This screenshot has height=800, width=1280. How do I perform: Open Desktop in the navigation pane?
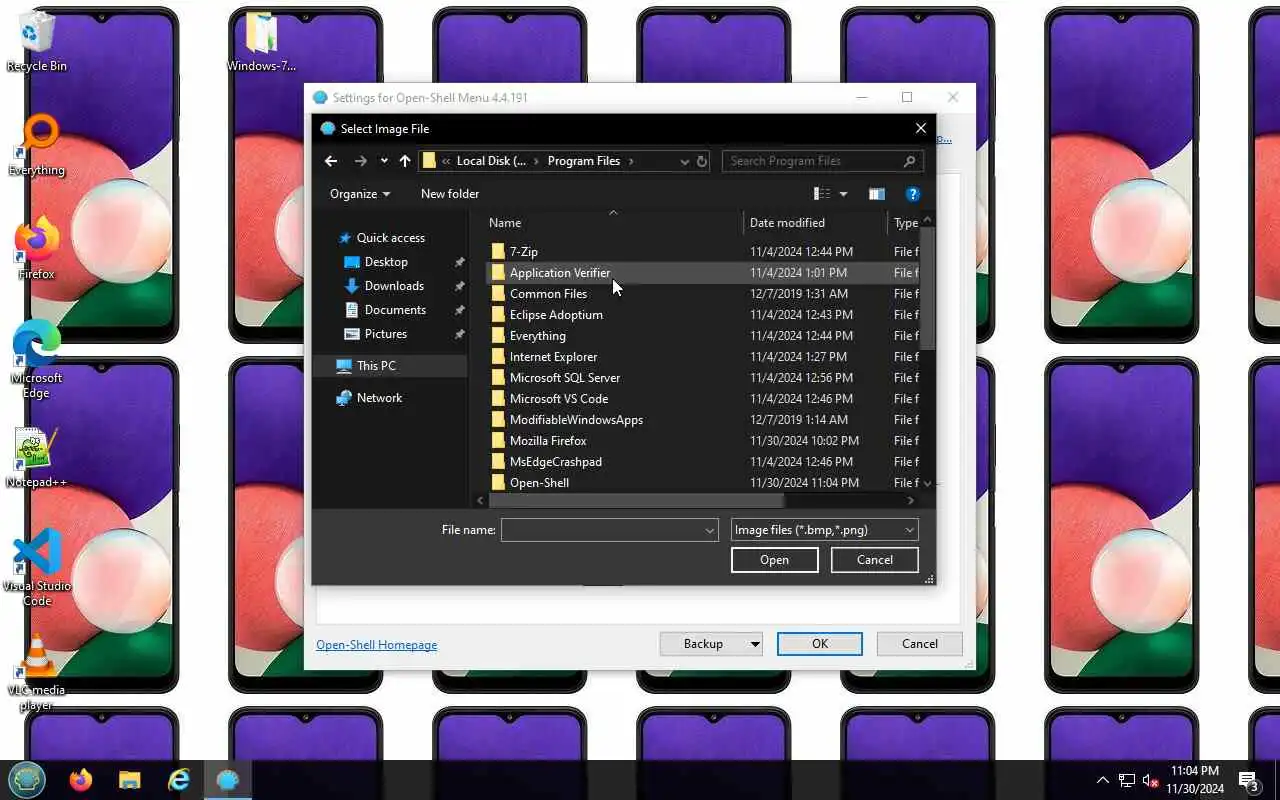386,262
